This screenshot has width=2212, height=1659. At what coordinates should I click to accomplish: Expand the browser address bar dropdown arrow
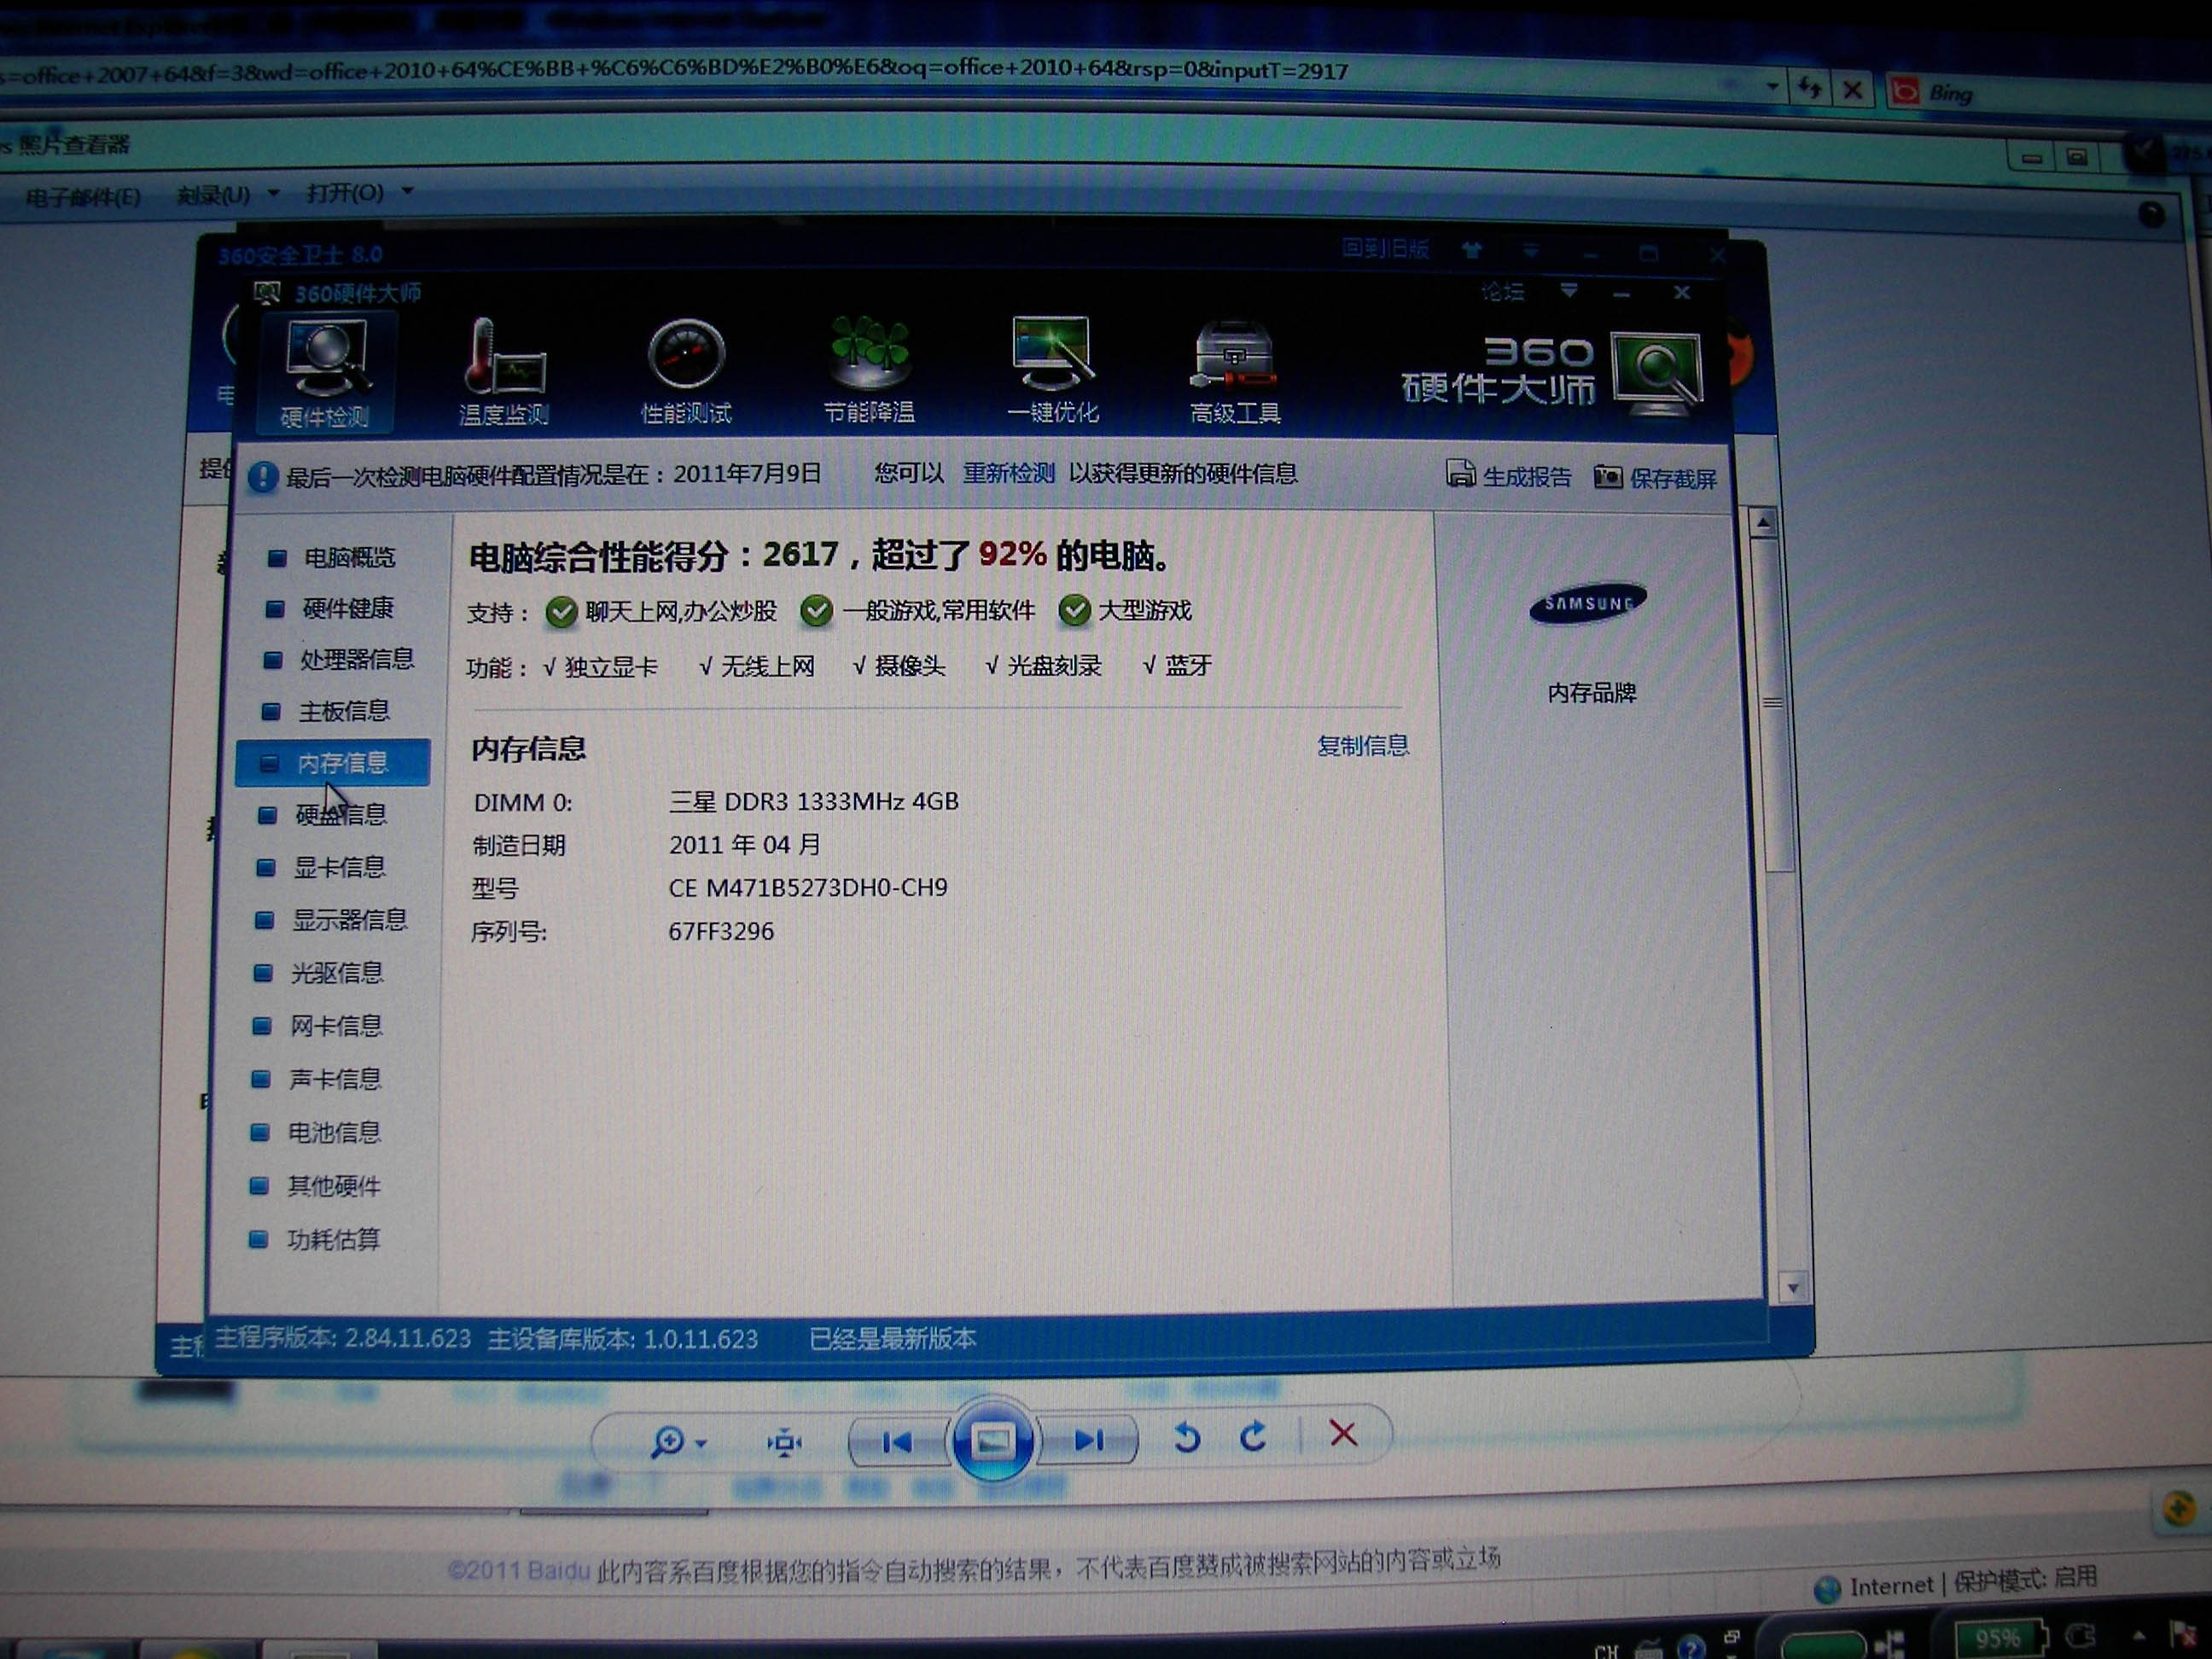1772,86
